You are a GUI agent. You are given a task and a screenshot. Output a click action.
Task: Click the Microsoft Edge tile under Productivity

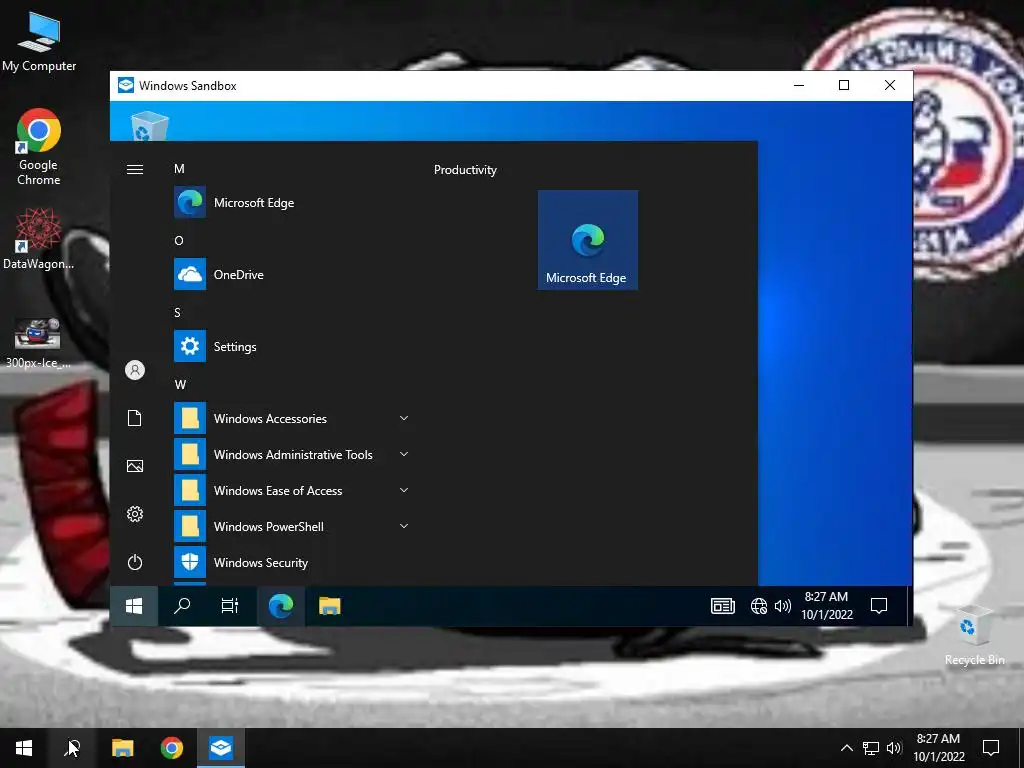[588, 240]
